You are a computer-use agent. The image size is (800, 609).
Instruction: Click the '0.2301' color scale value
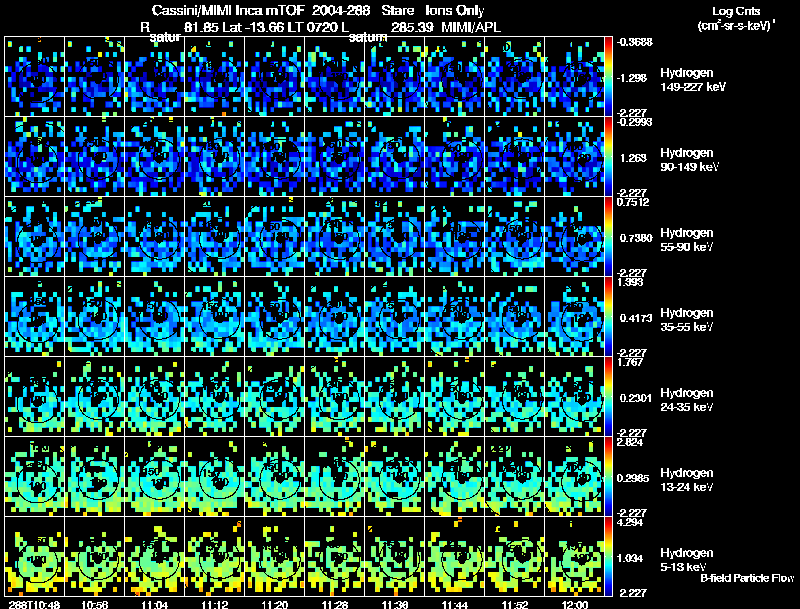pyautogui.click(x=636, y=398)
